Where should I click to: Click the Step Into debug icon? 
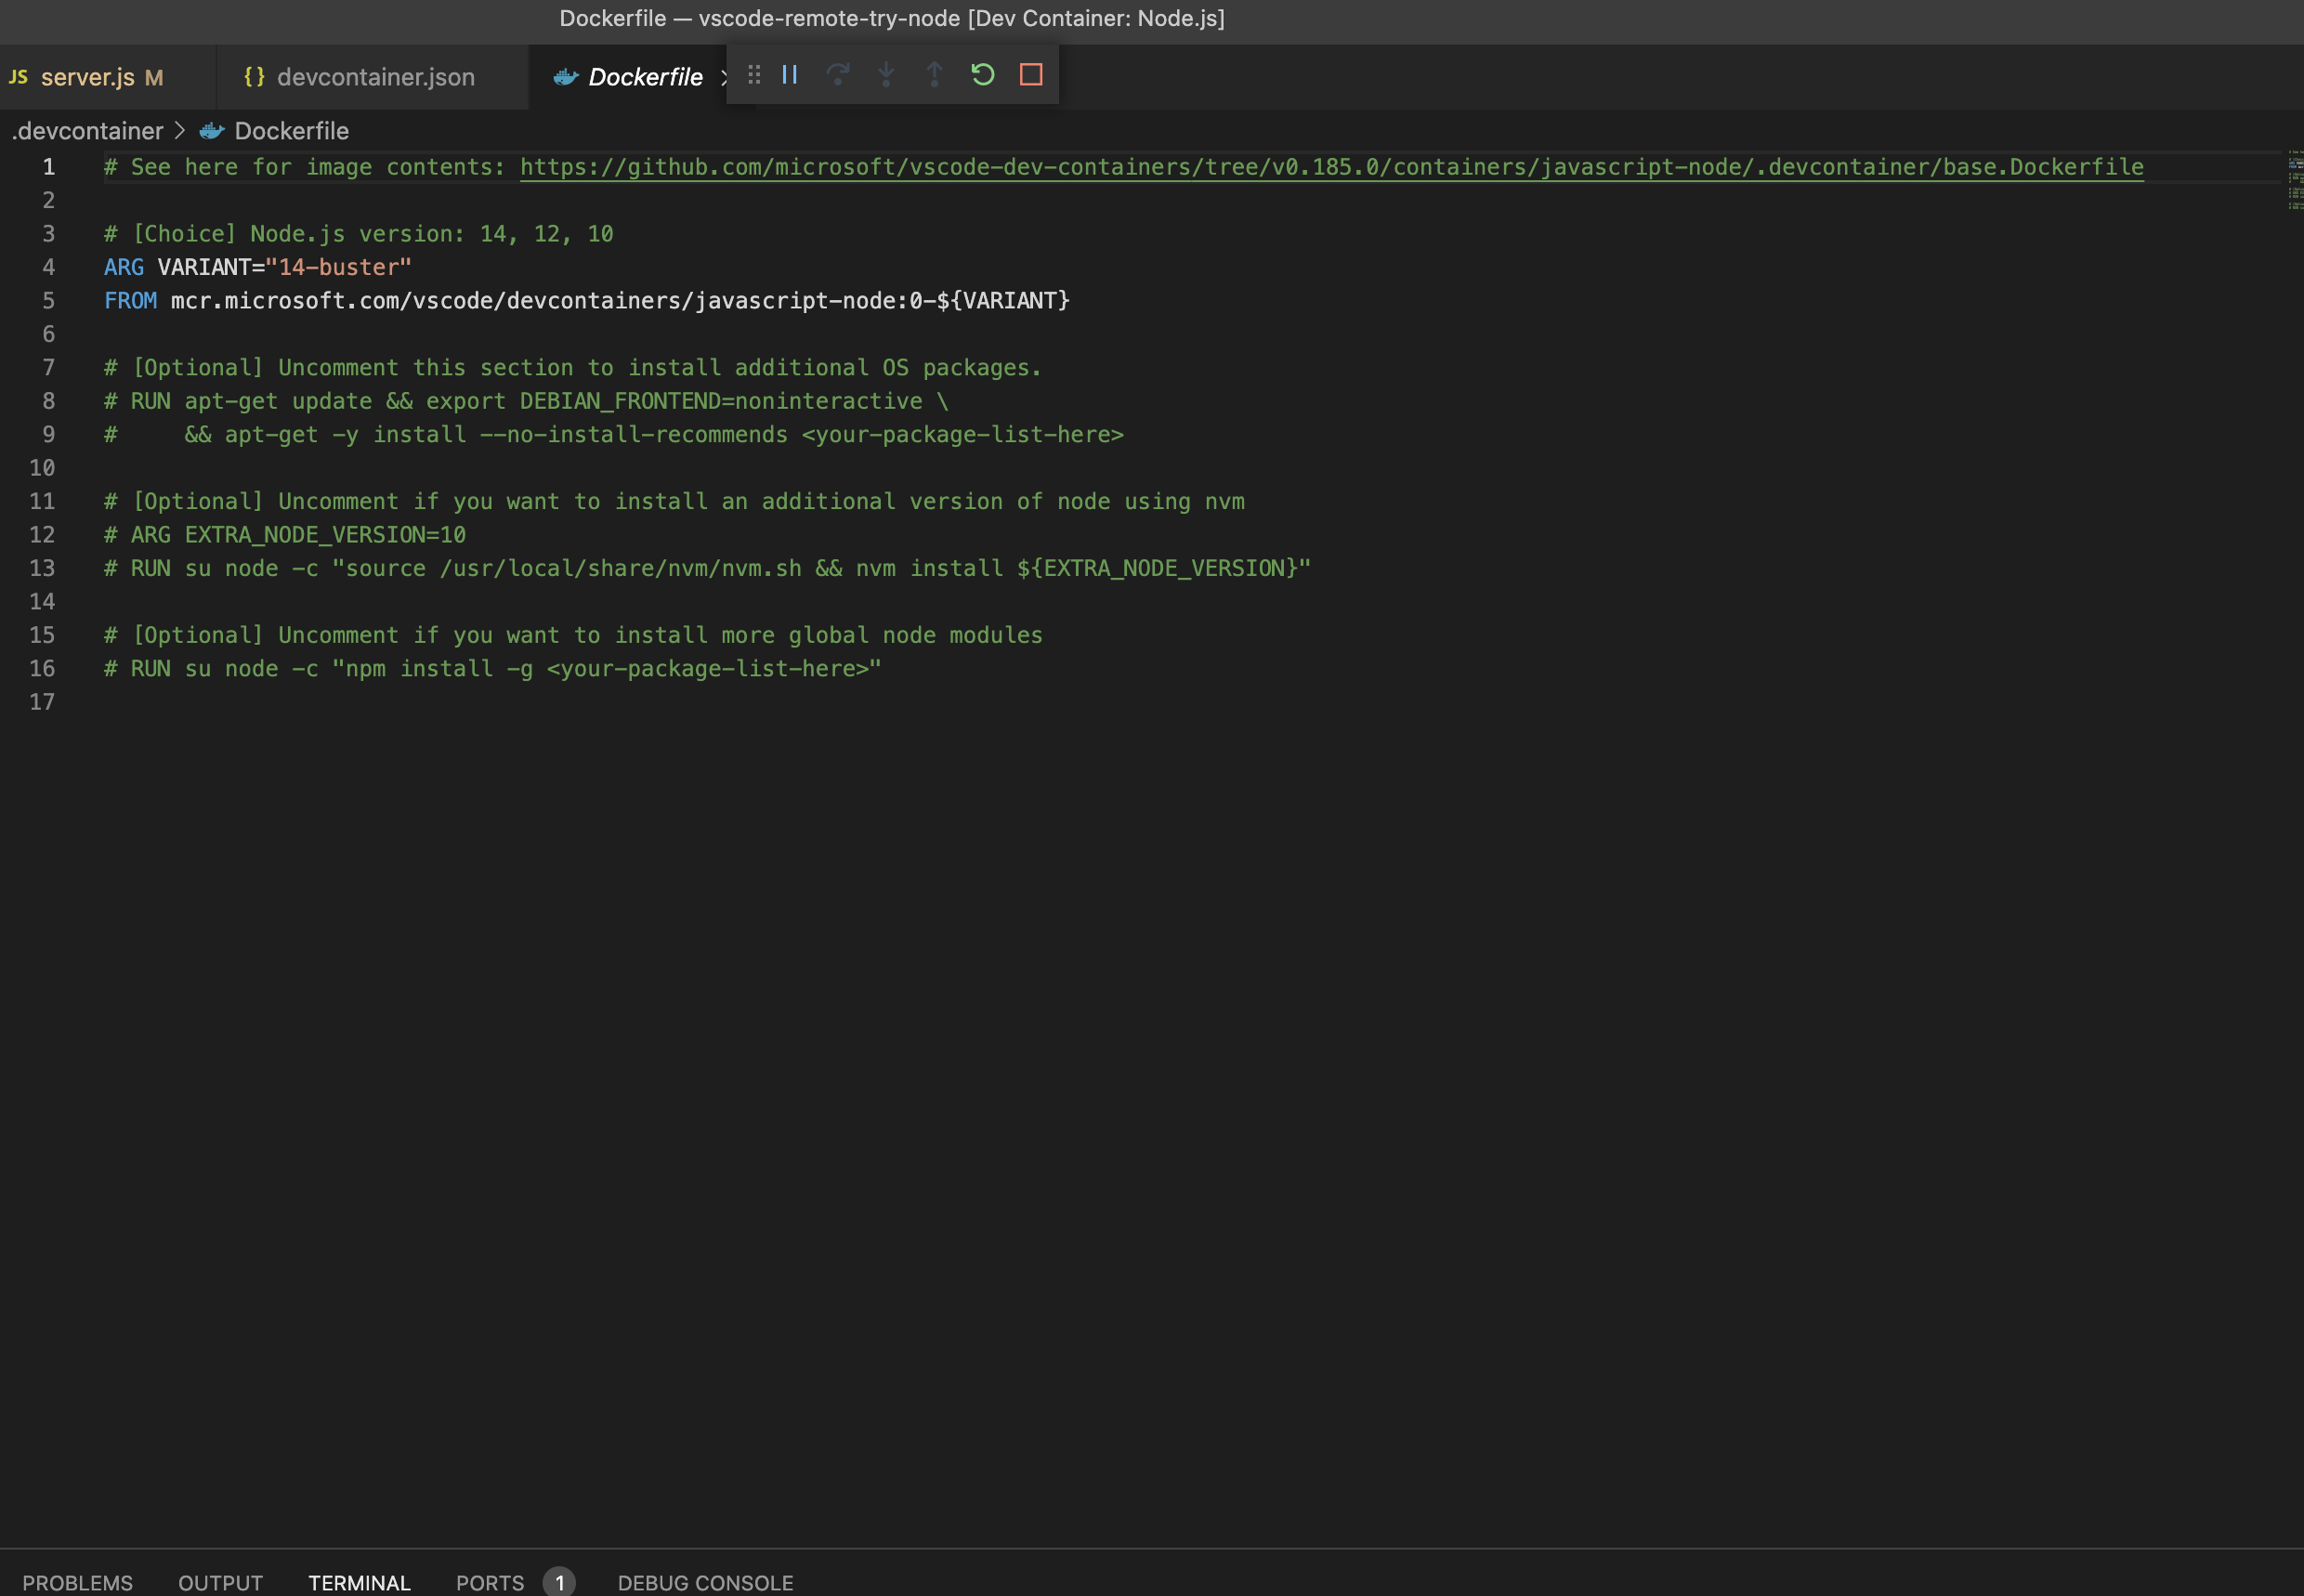click(886, 74)
